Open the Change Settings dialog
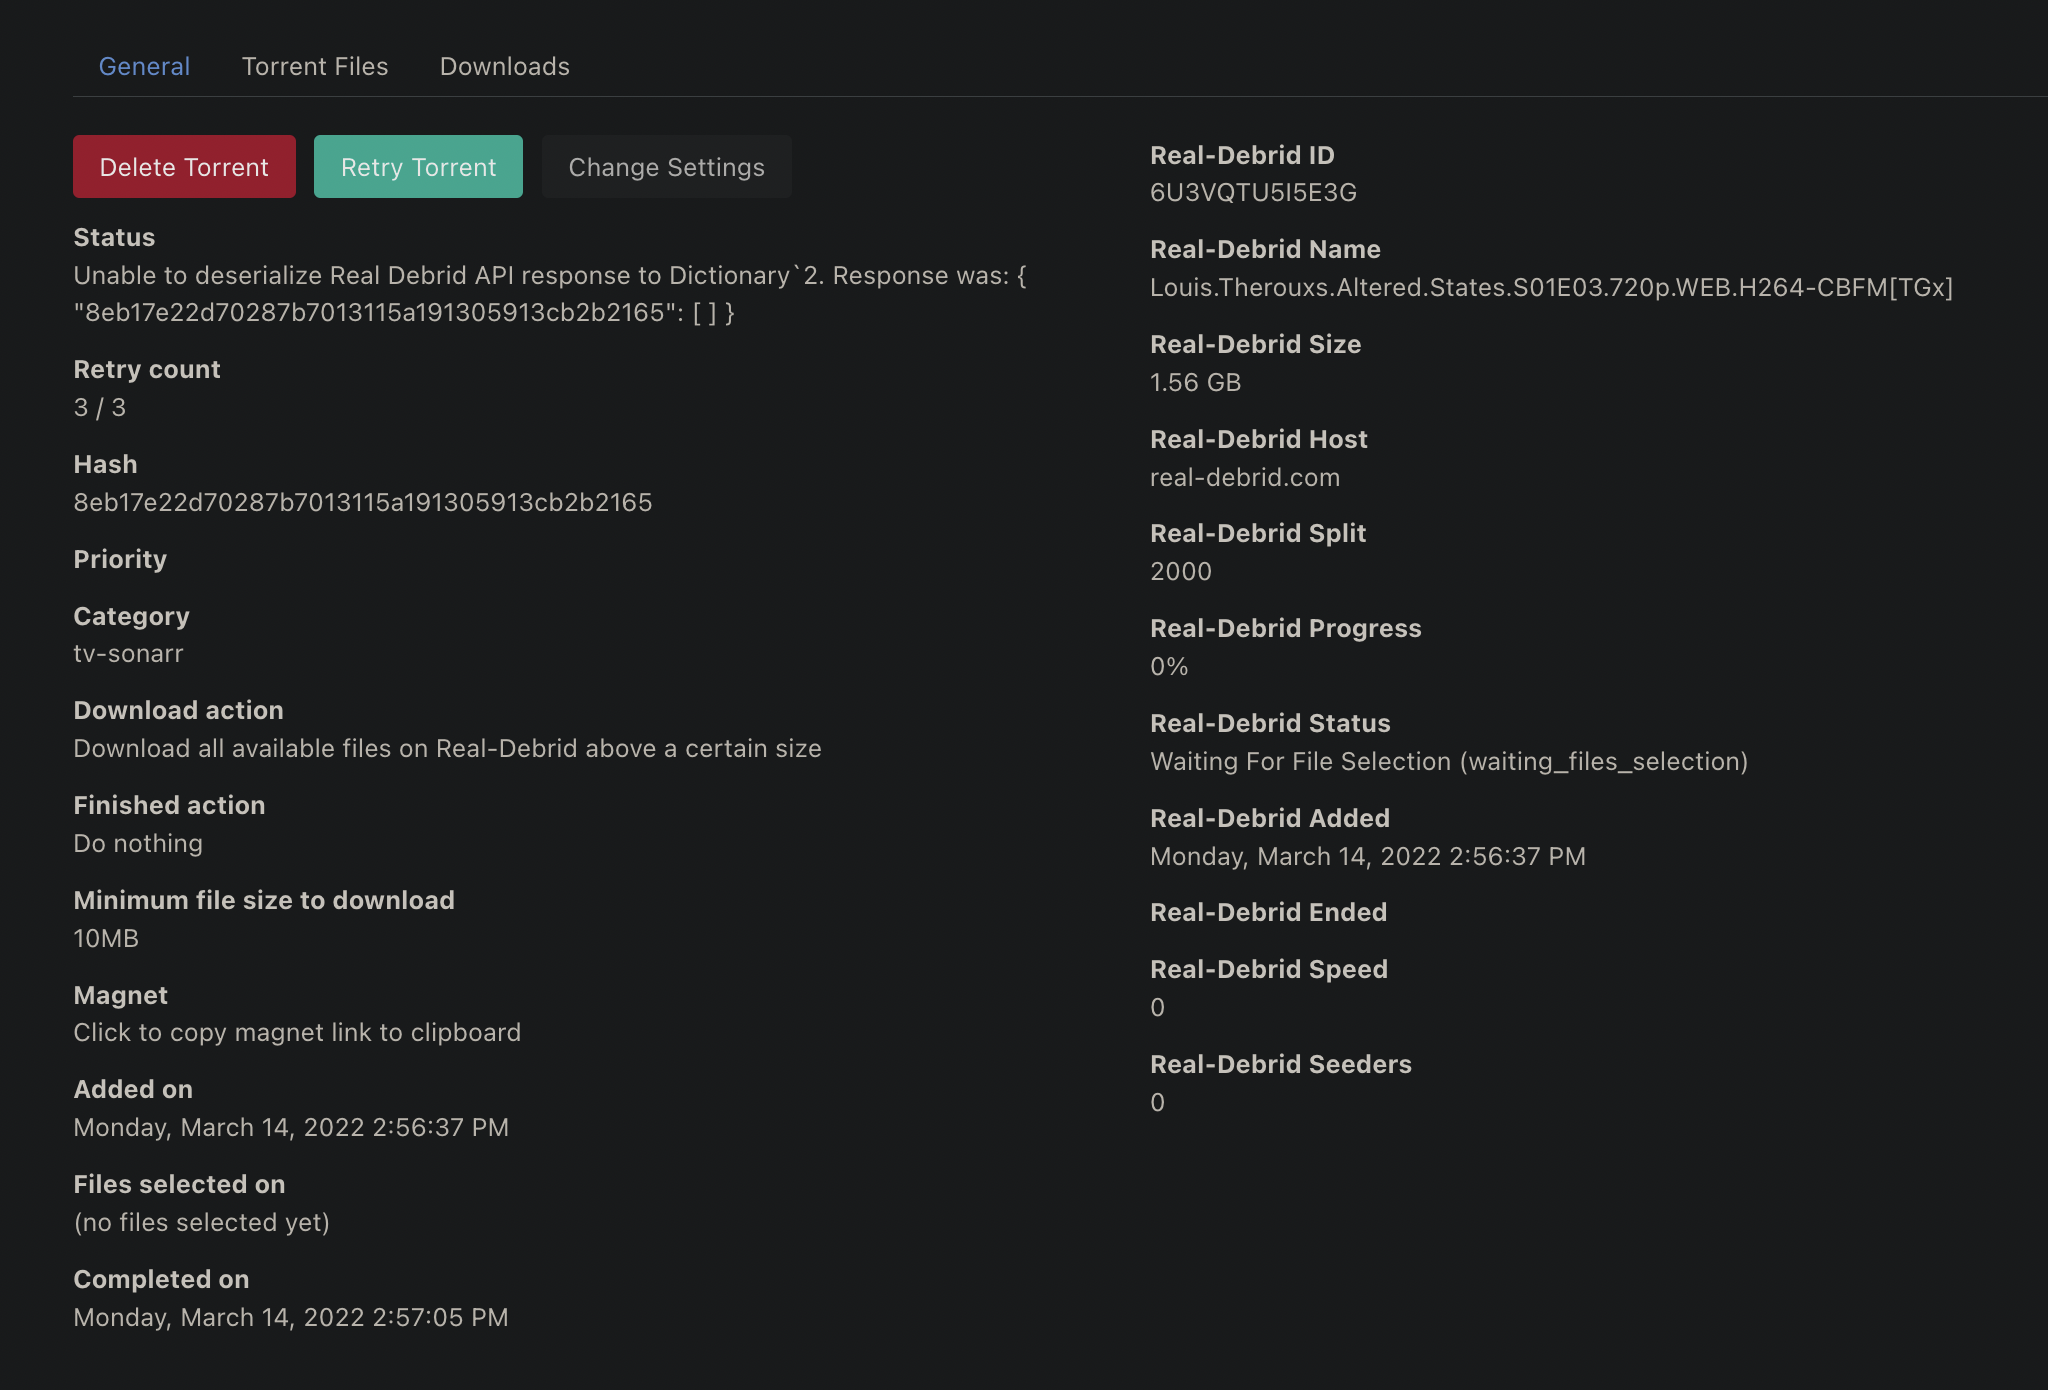The height and width of the screenshot is (1390, 2048). 666,166
